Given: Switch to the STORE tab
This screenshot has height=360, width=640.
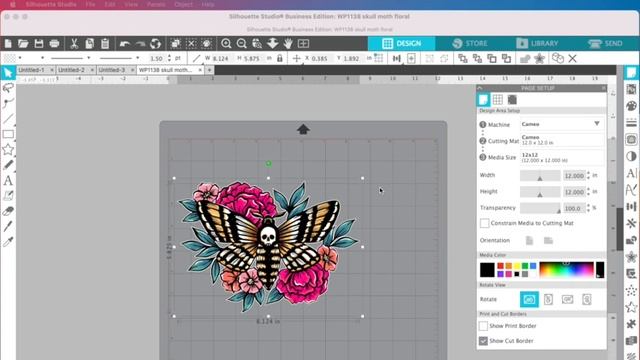Looking at the screenshot, I should coord(470,43).
